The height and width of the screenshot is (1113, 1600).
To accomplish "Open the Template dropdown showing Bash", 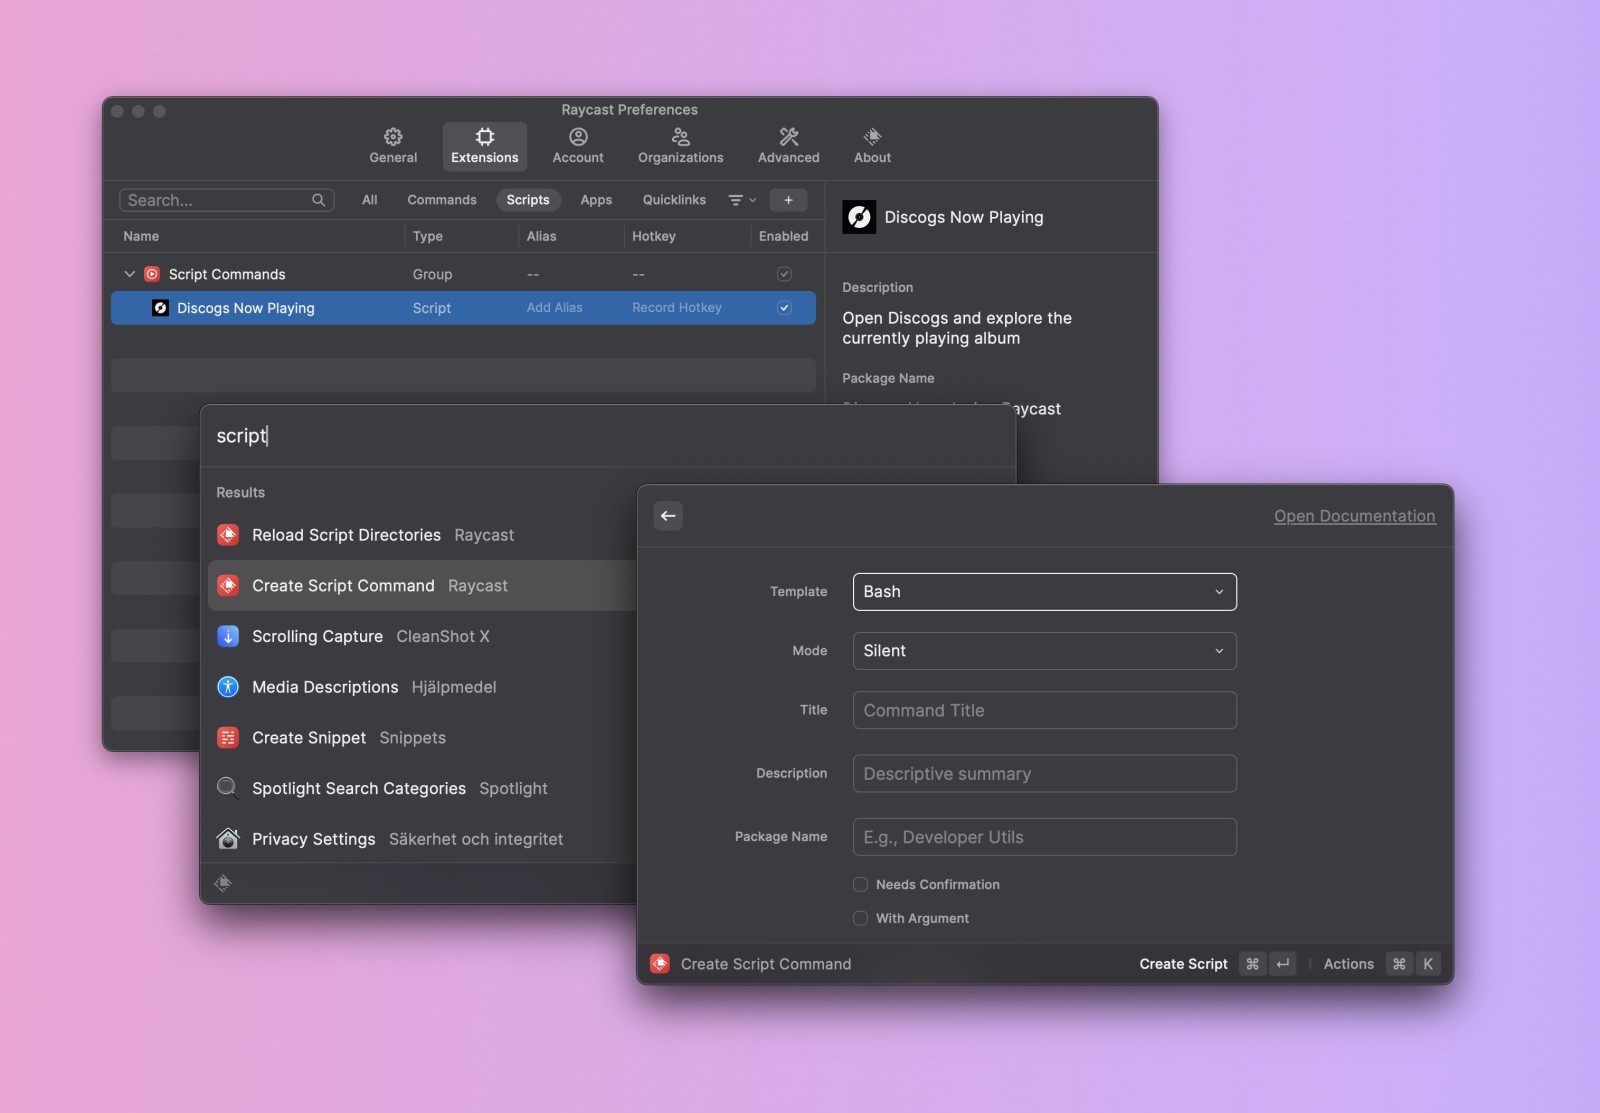I will pos(1044,592).
